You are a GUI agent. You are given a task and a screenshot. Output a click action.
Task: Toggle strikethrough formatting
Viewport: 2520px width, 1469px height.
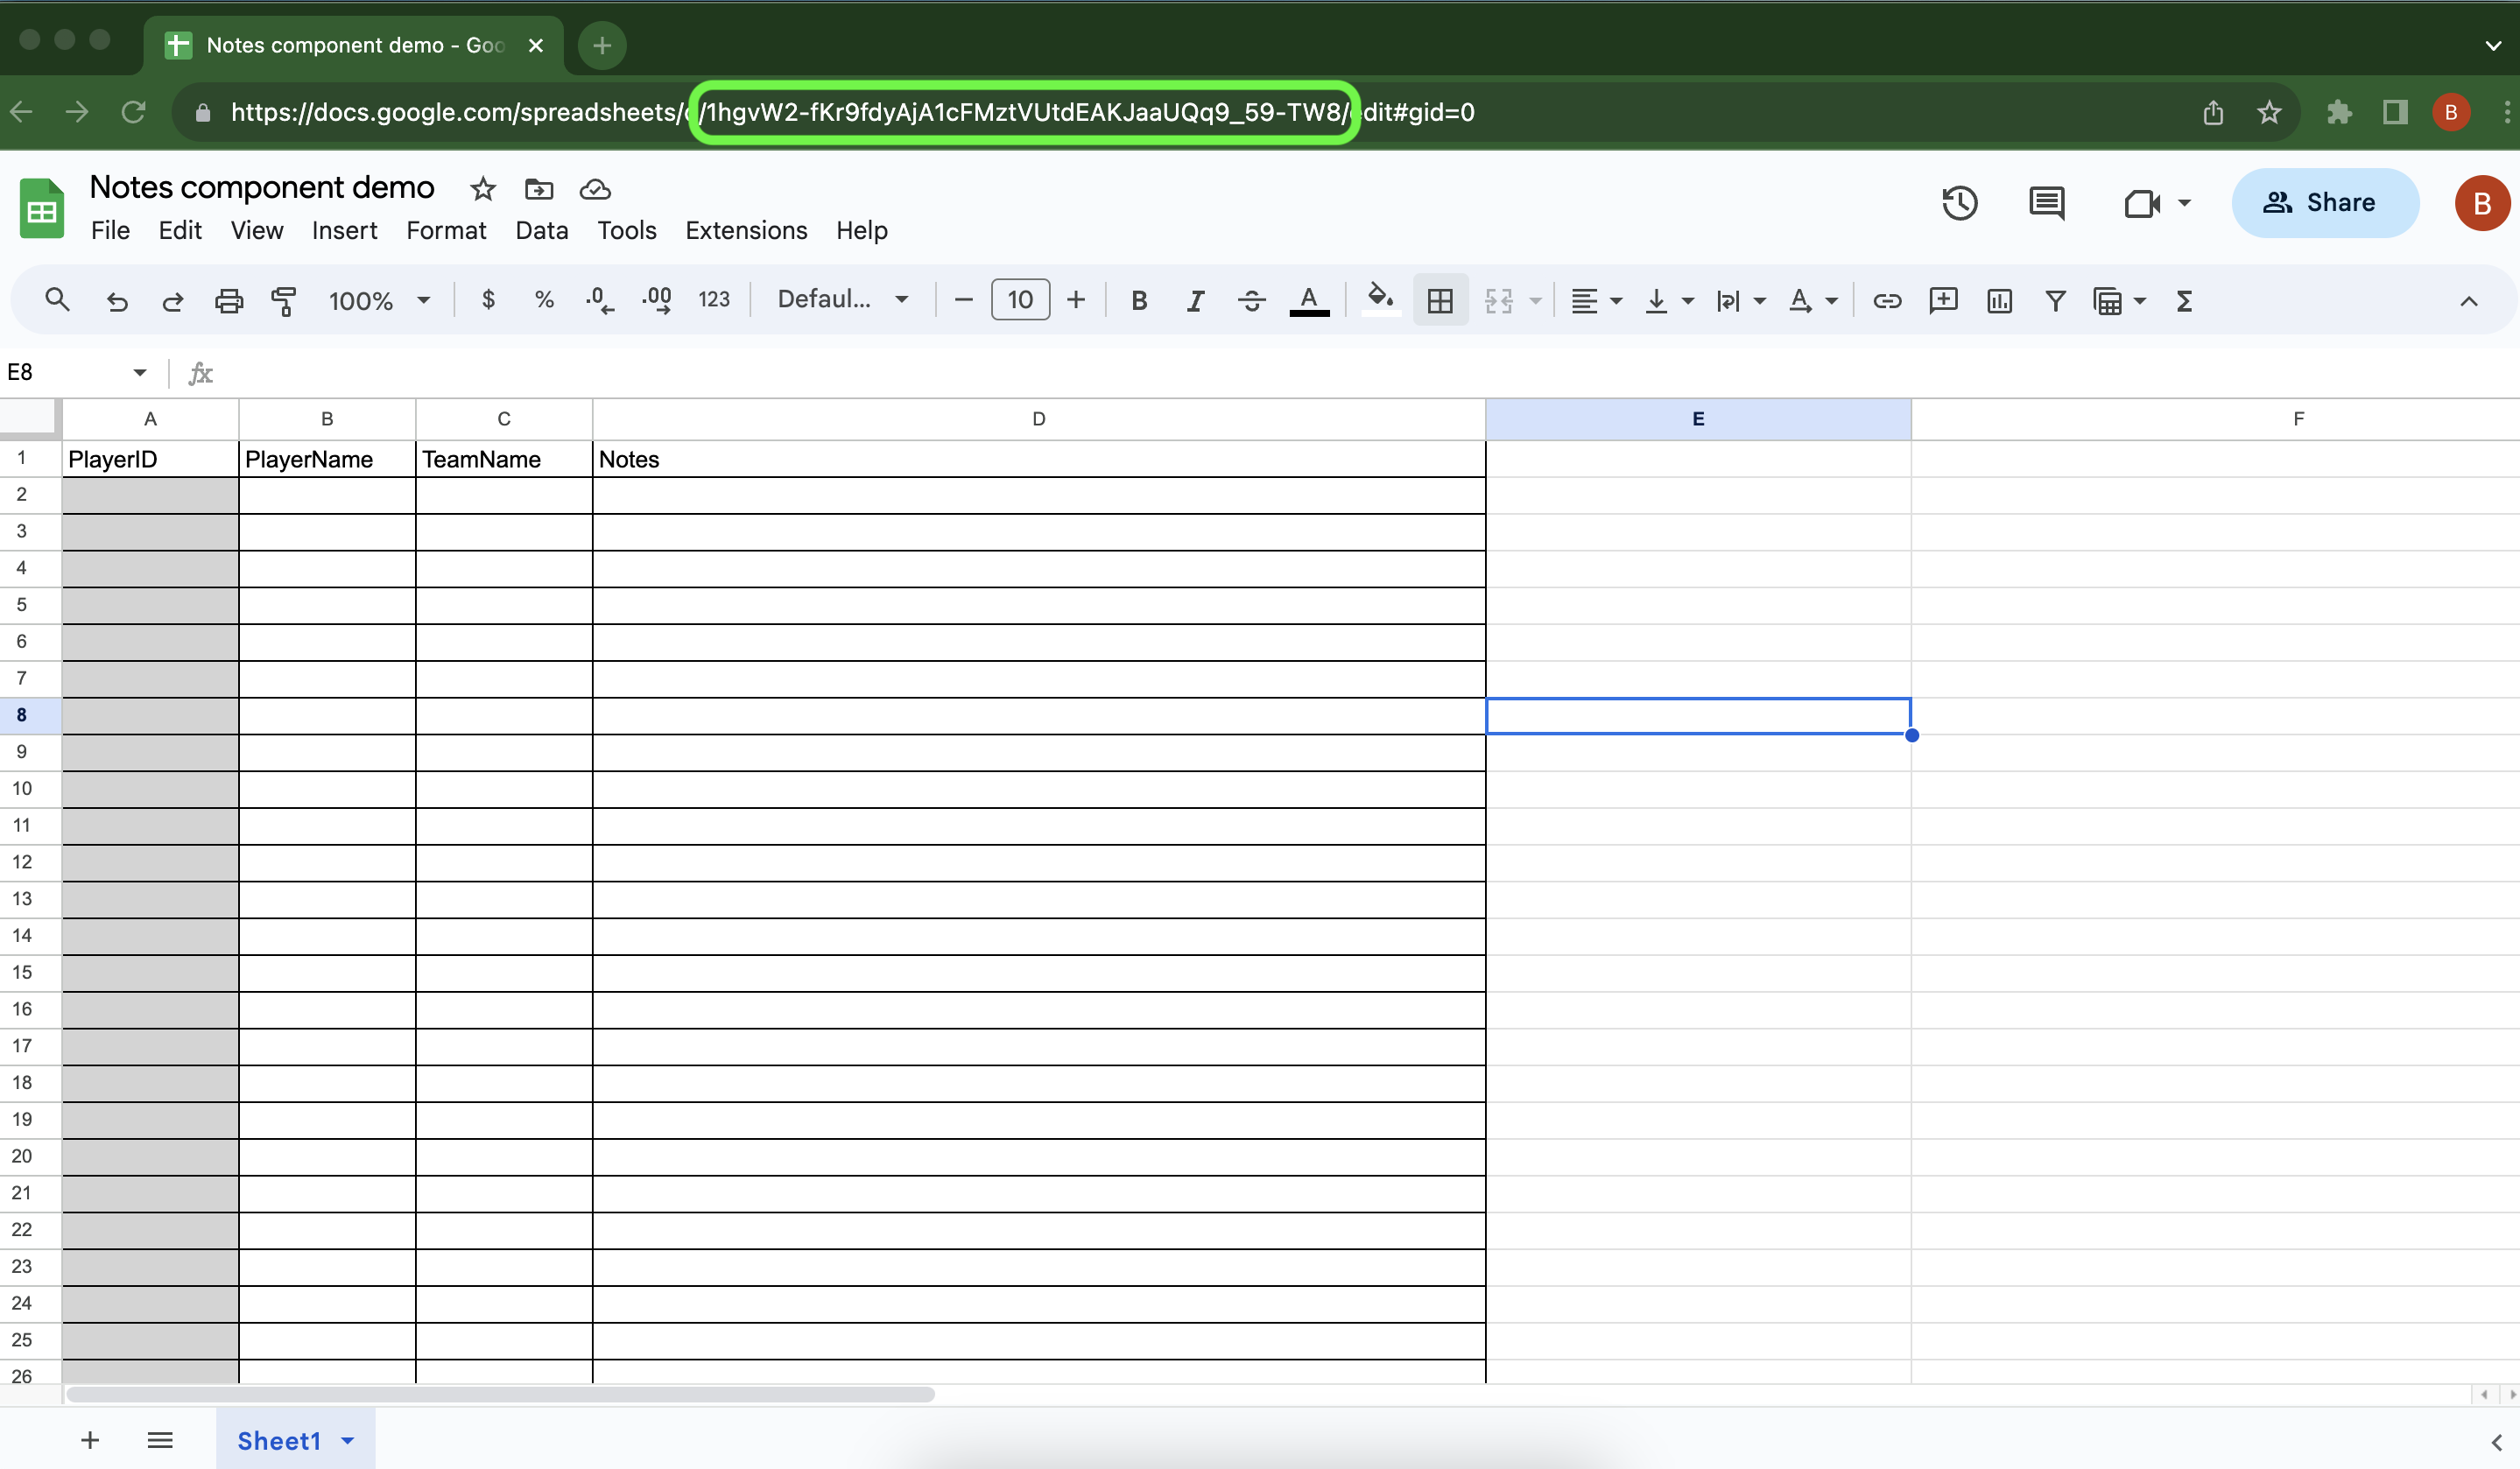click(x=1251, y=300)
